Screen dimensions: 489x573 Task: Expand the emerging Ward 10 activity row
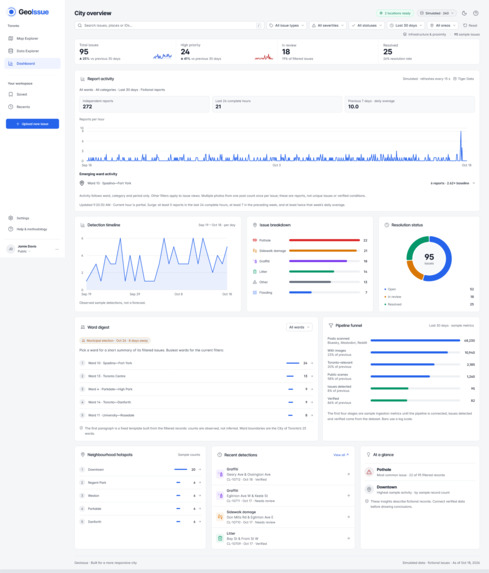[x=277, y=183]
